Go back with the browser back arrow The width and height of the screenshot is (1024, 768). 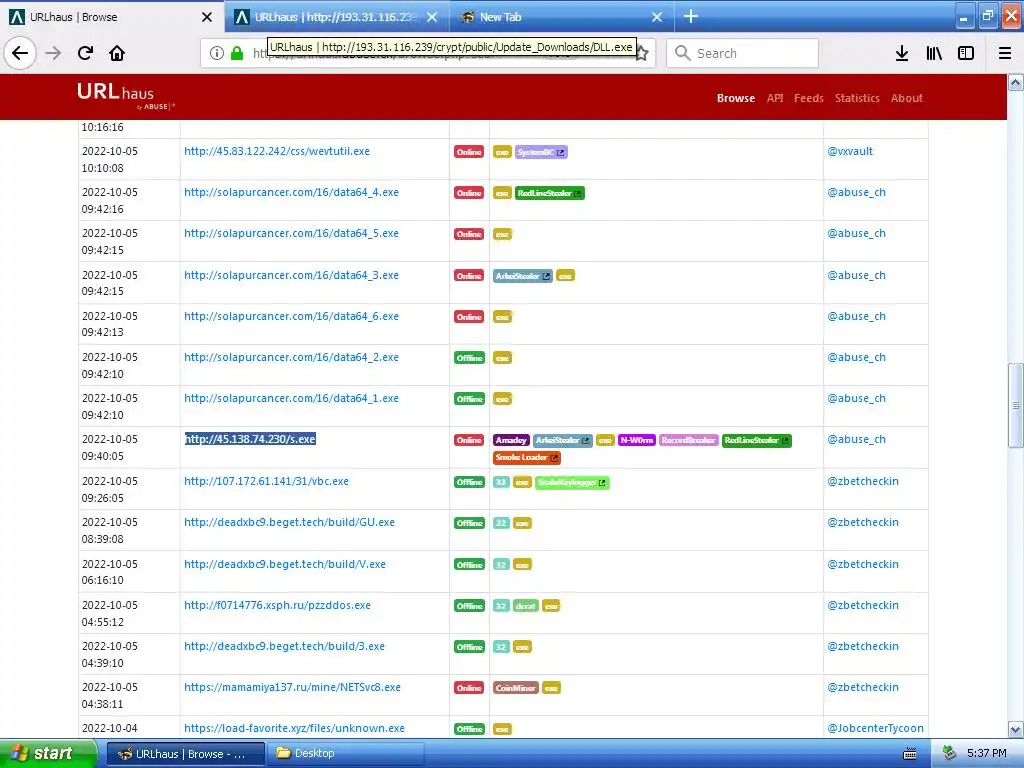tap(20, 53)
